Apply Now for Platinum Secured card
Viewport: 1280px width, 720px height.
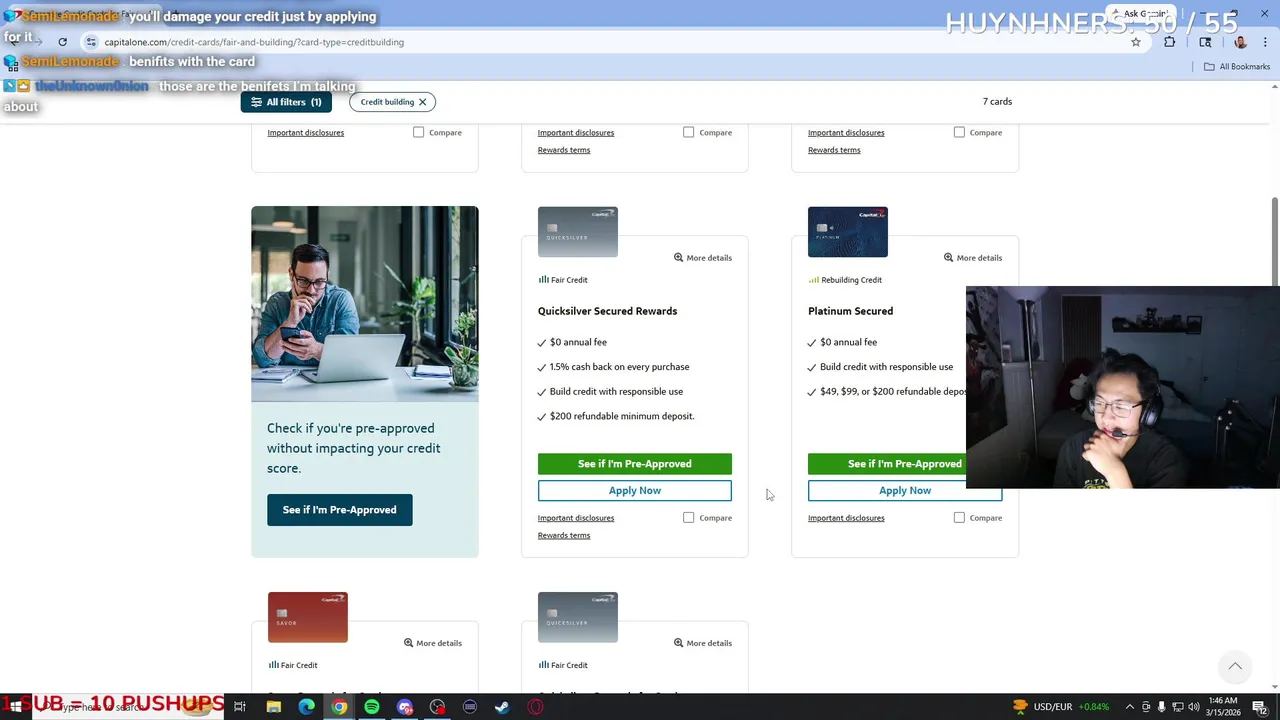coord(905,491)
